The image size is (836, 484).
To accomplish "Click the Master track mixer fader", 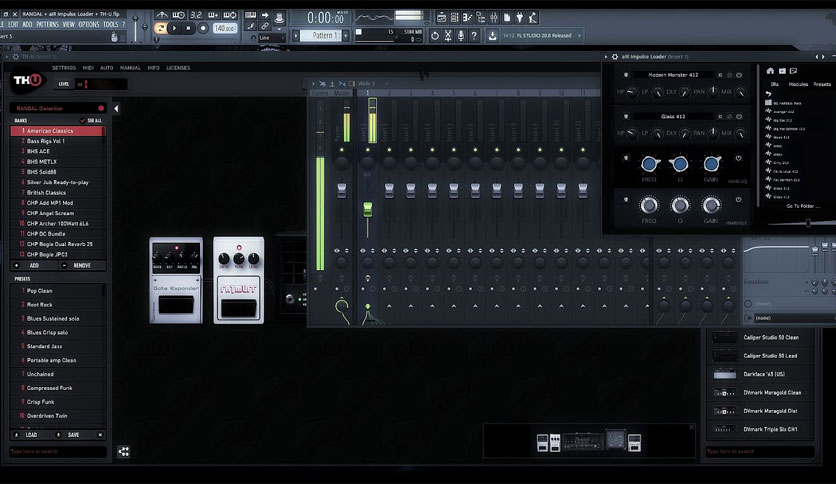I will click(342, 190).
